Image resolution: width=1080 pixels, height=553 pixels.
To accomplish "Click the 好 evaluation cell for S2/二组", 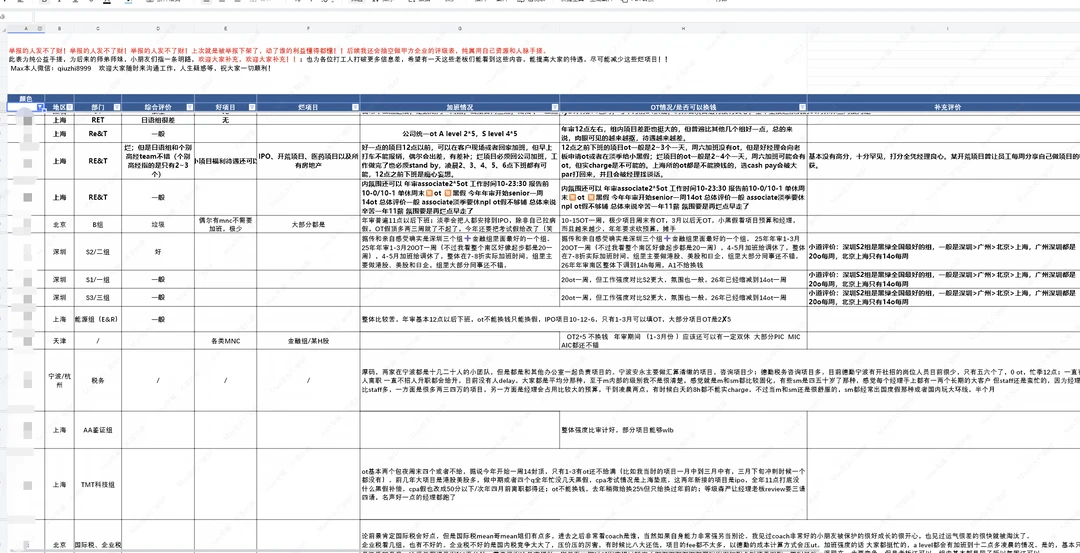I will [158, 252].
